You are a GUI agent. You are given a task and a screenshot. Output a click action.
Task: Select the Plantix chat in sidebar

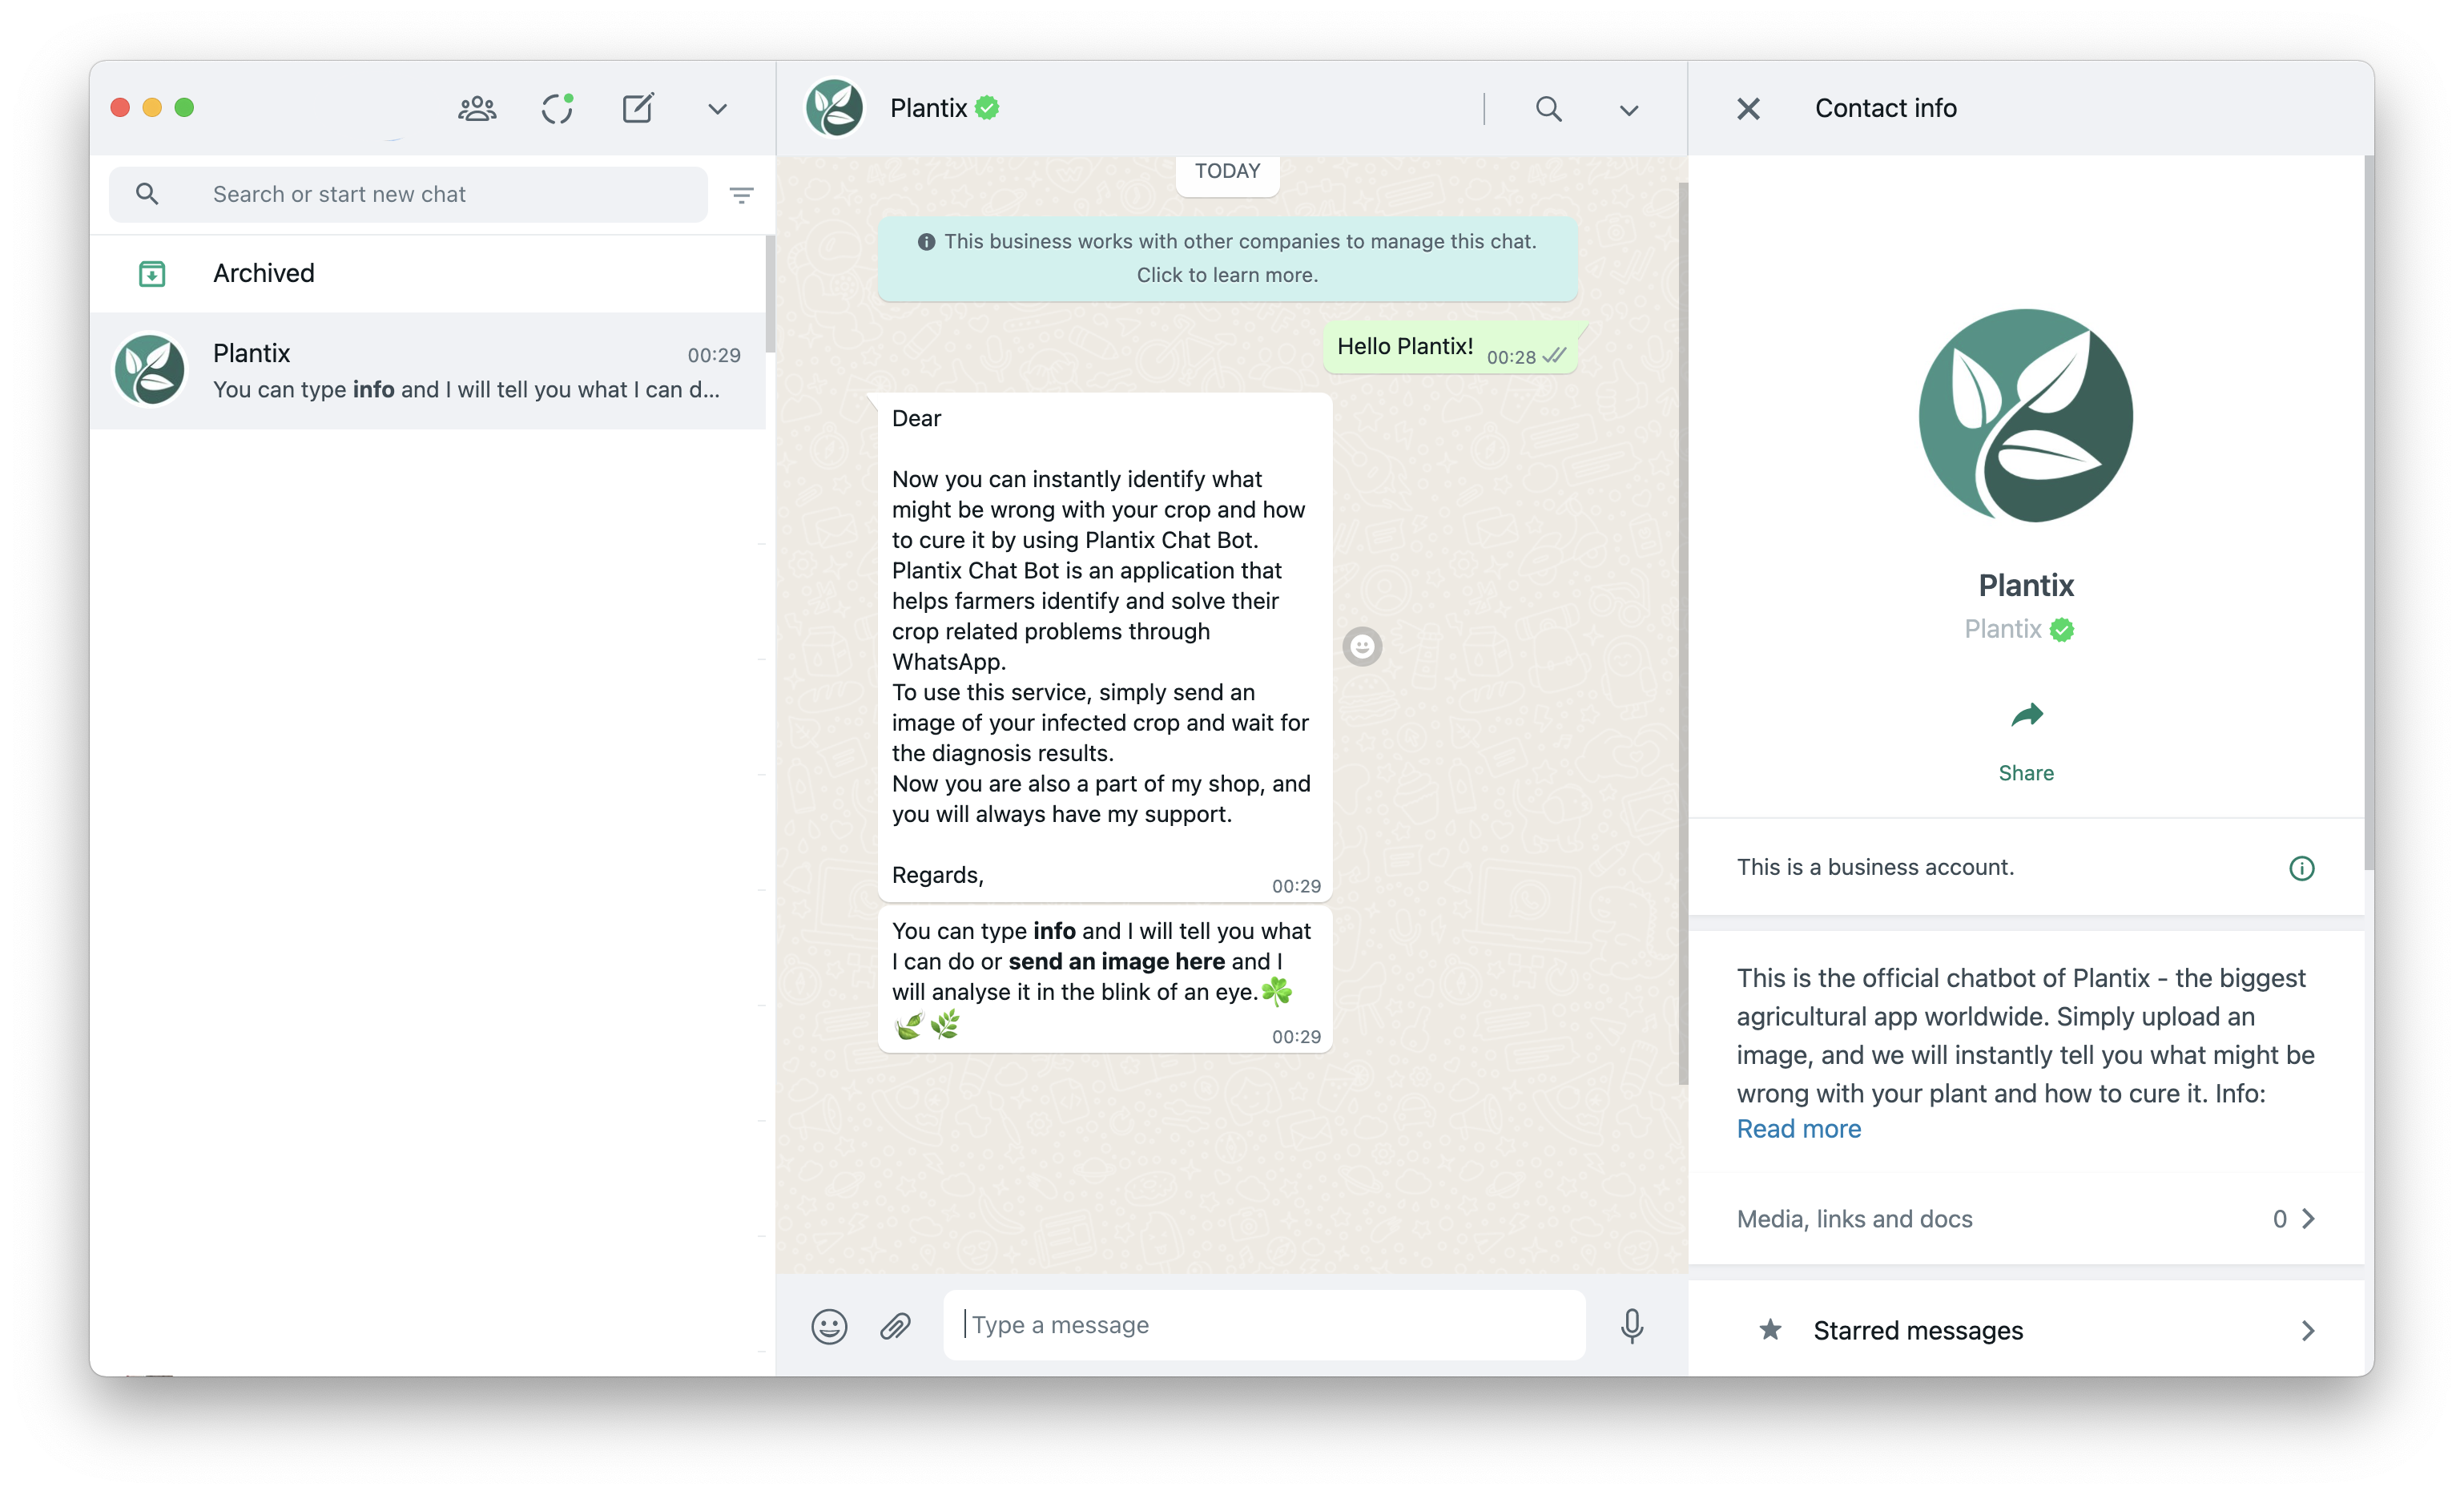tap(433, 372)
